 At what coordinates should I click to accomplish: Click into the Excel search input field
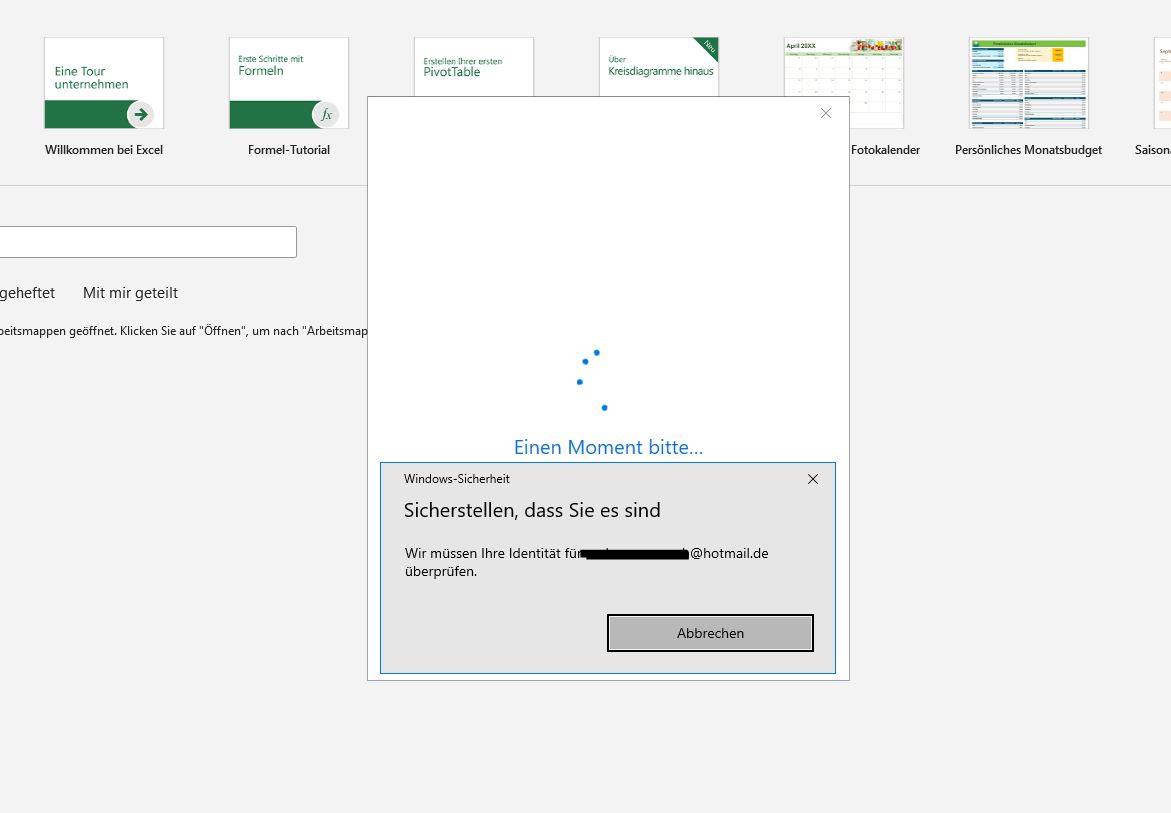click(148, 242)
